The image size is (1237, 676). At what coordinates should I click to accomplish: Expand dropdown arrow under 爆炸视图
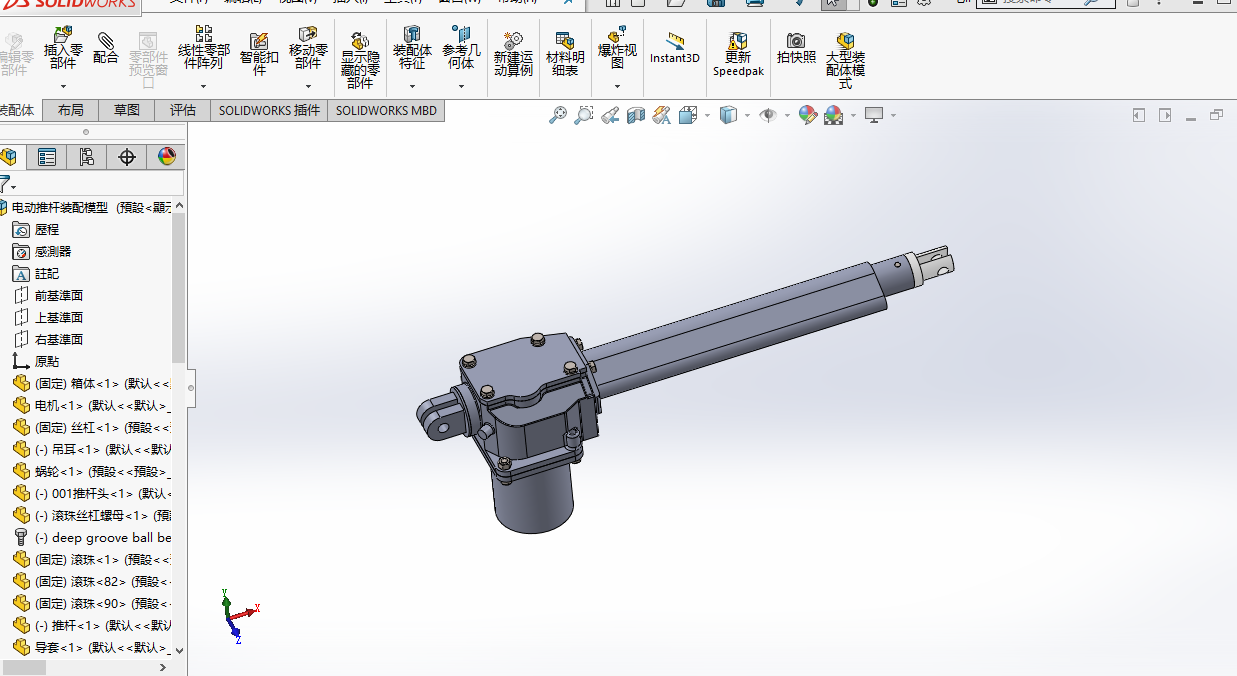coord(617,87)
